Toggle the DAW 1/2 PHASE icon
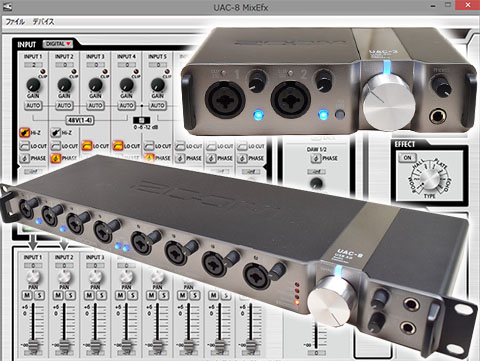 coord(316,158)
